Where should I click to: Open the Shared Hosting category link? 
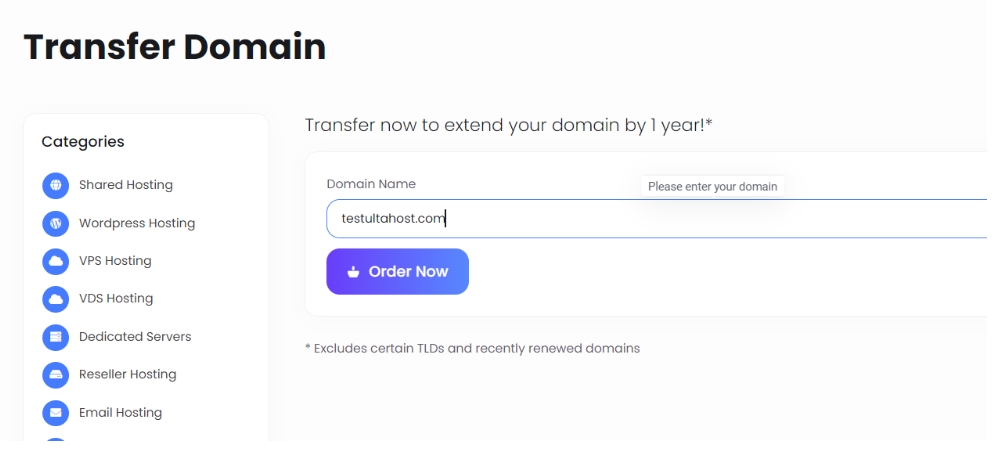(126, 185)
